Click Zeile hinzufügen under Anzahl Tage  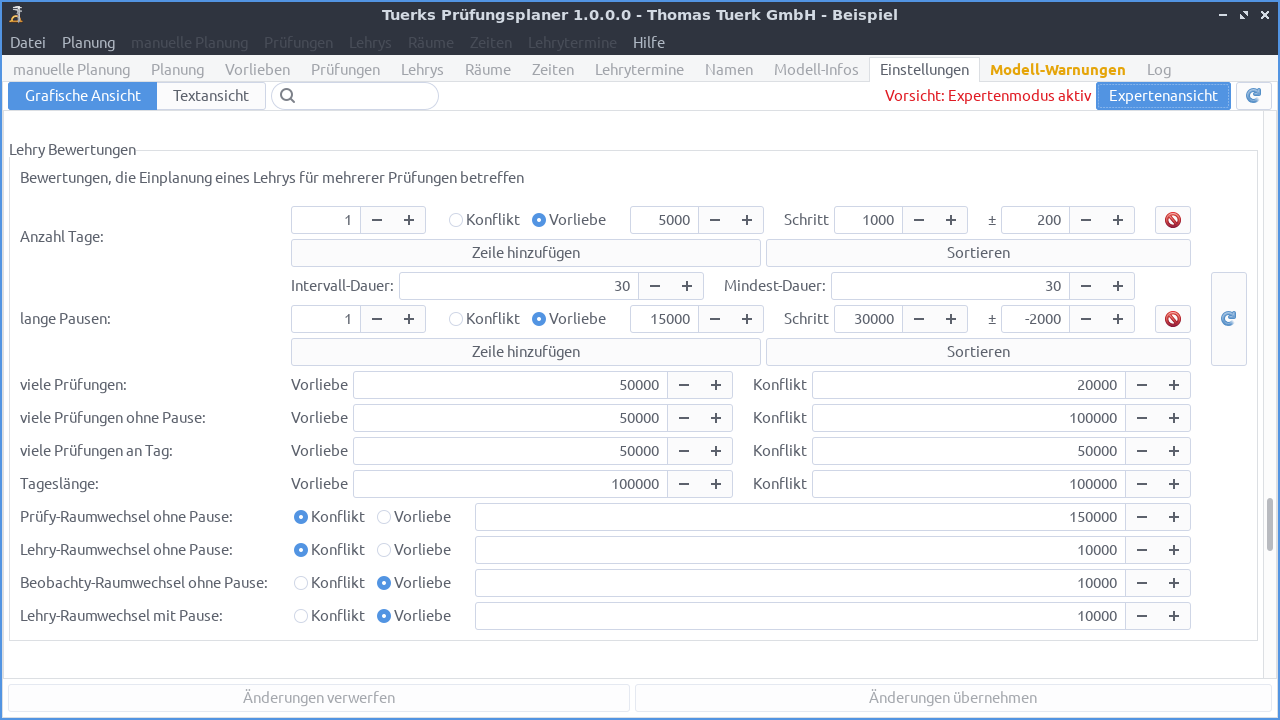point(525,252)
